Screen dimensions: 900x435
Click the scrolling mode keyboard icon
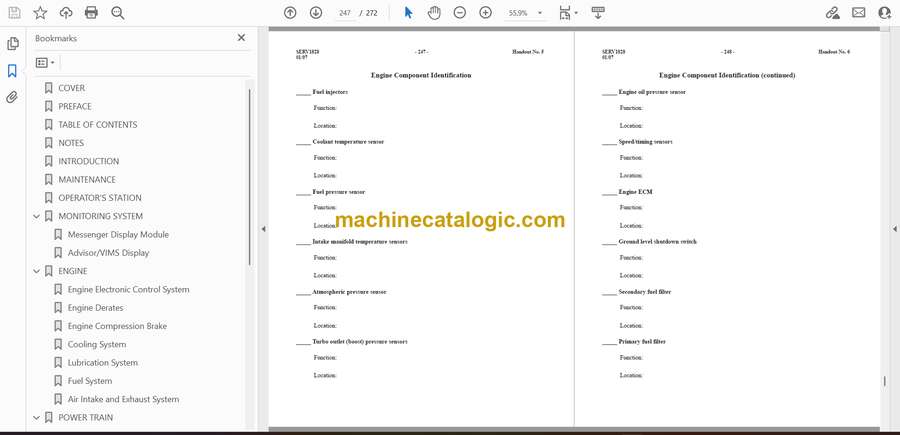pyautogui.click(x=598, y=13)
